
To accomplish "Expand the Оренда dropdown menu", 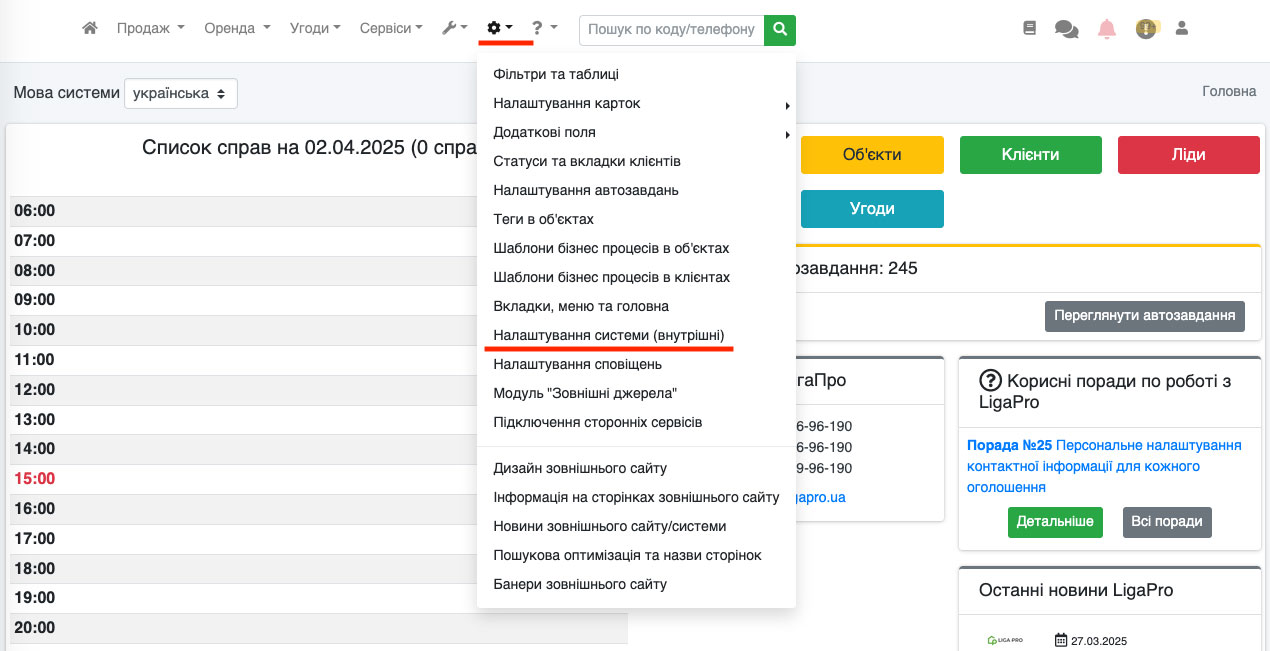I will click(x=237, y=29).
